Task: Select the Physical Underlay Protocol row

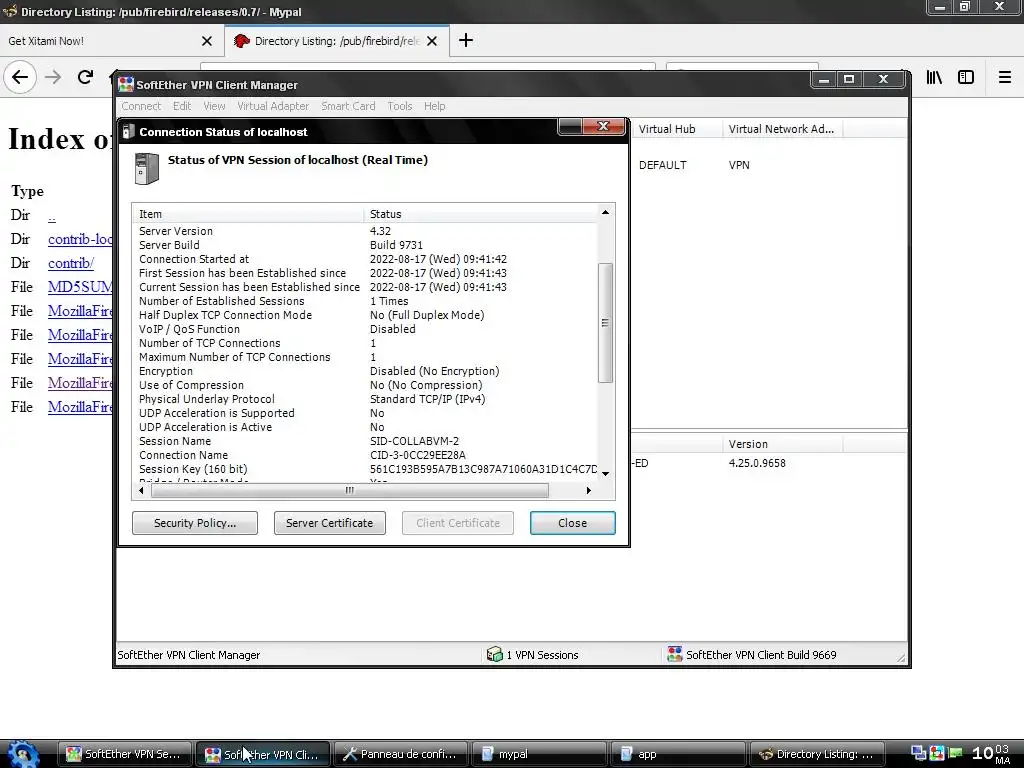Action: tap(364, 399)
